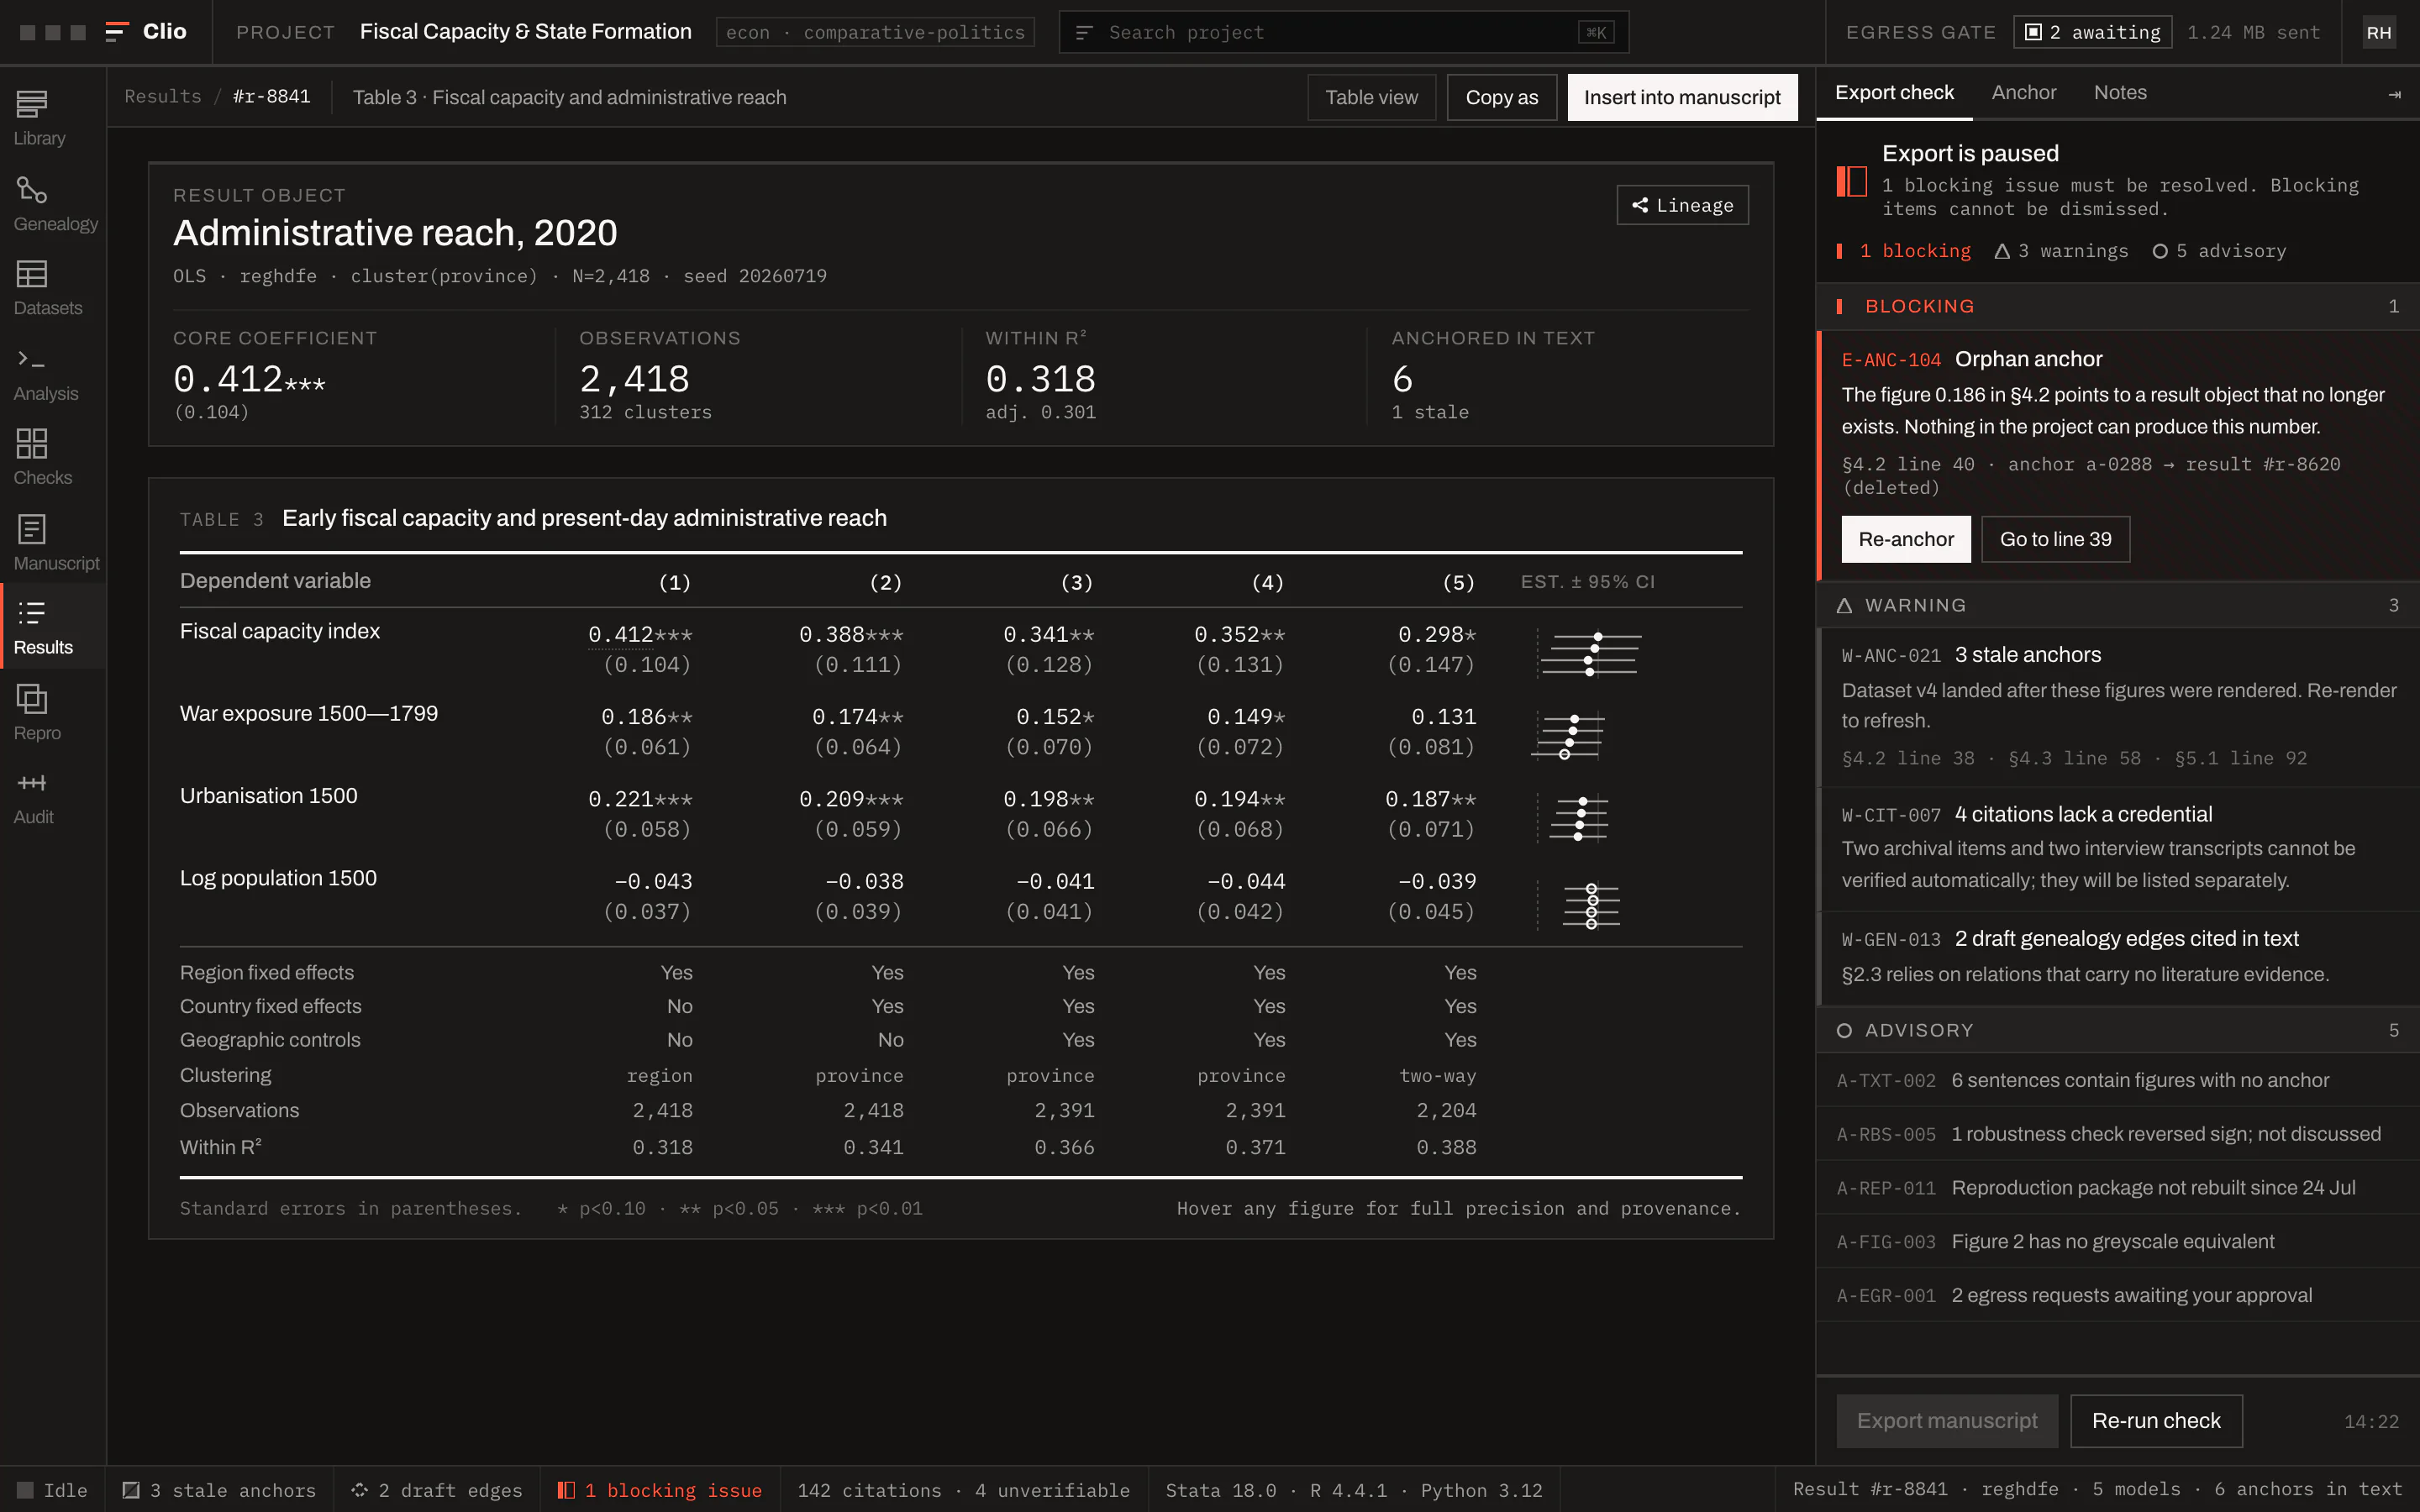The image size is (2420, 1512).
Task: Open warning W-CIT-007 citations lack credential
Action: click(2118, 848)
